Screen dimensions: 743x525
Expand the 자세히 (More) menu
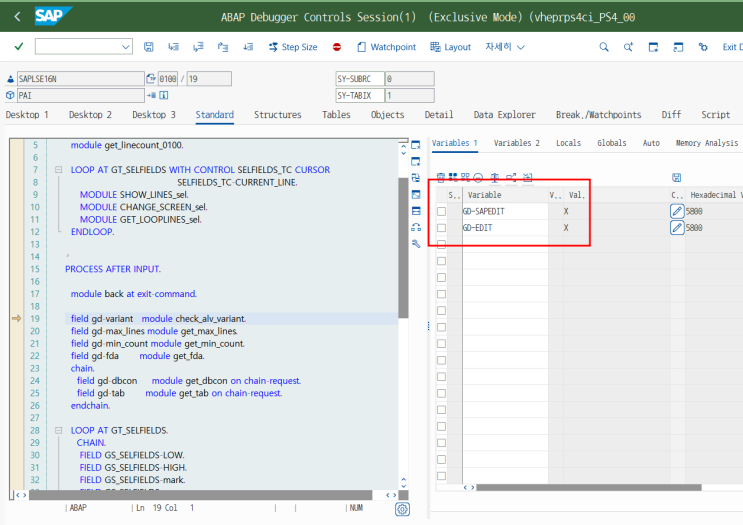503,47
